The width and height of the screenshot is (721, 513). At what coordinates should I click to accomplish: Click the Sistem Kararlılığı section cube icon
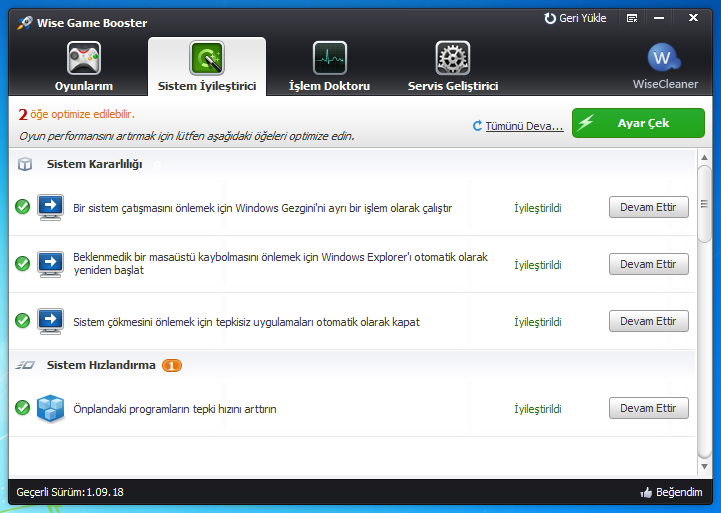pyautogui.click(x=25, y=164)
